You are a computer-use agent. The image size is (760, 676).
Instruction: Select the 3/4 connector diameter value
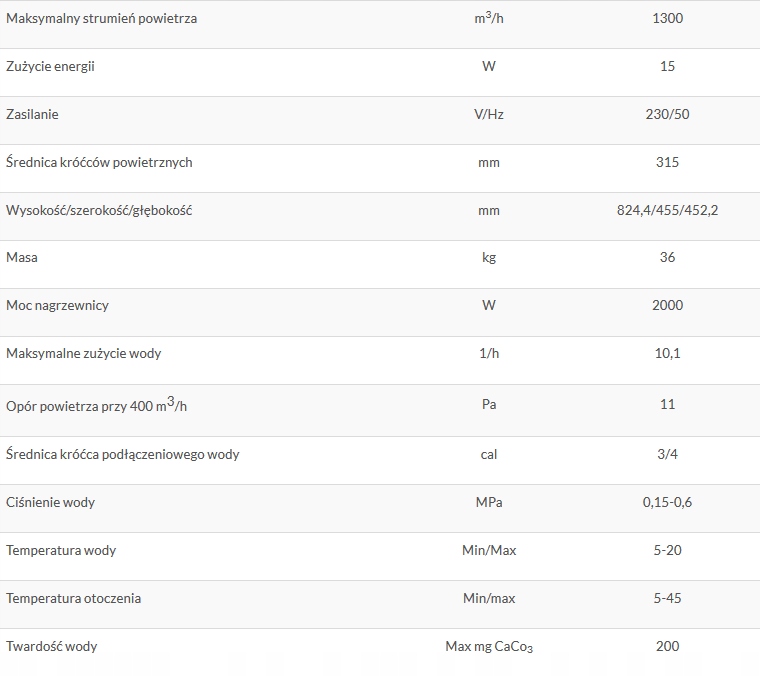[x=667, y=454]
